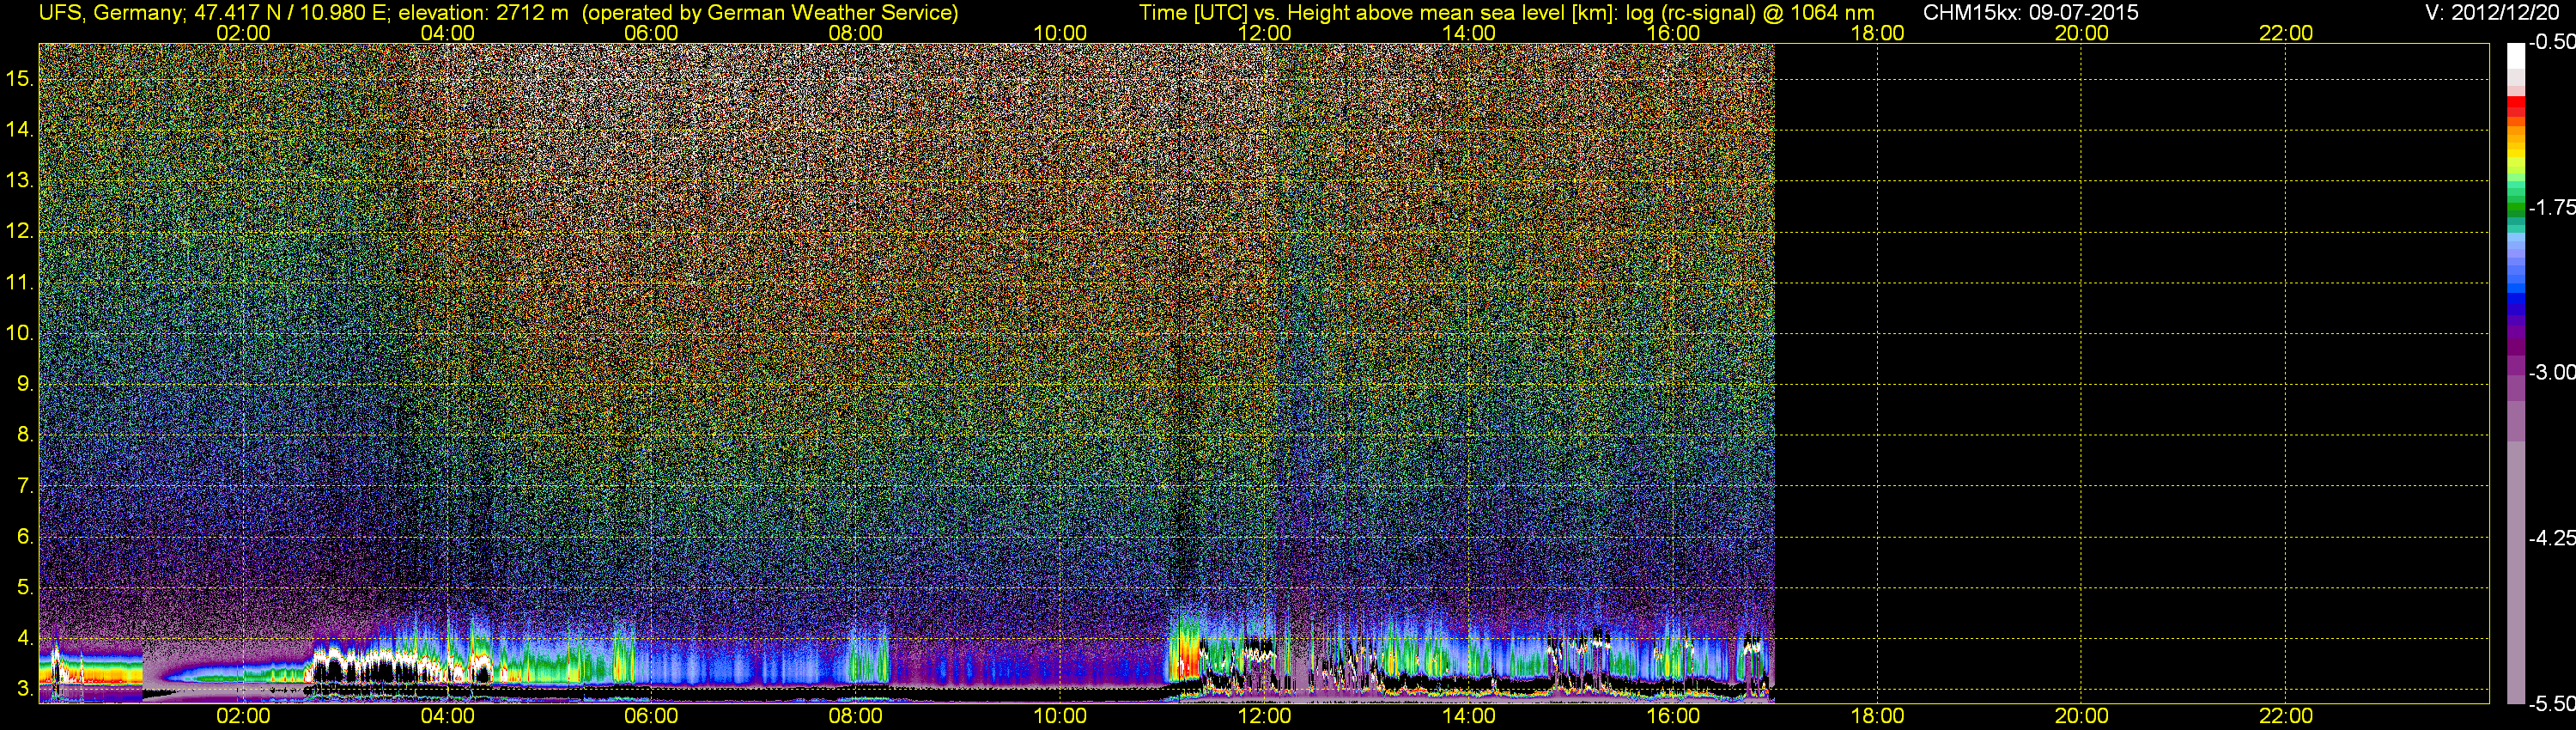Screen dimensions: 2576x730
Task: Click the 11. km height axis label
Action: 20,282
